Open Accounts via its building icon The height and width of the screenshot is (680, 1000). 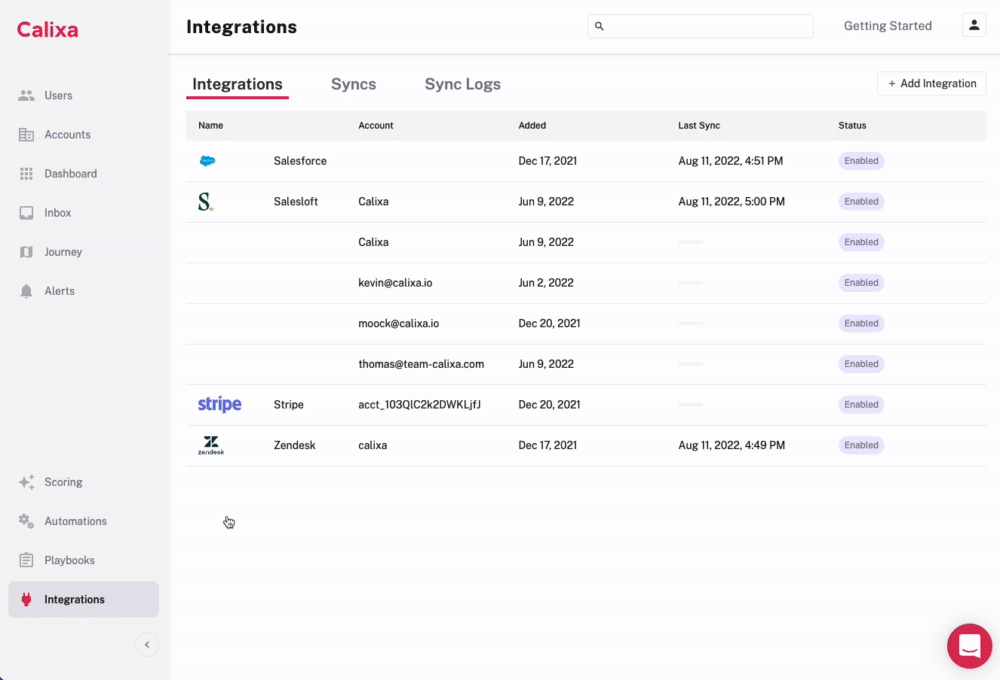26,135
